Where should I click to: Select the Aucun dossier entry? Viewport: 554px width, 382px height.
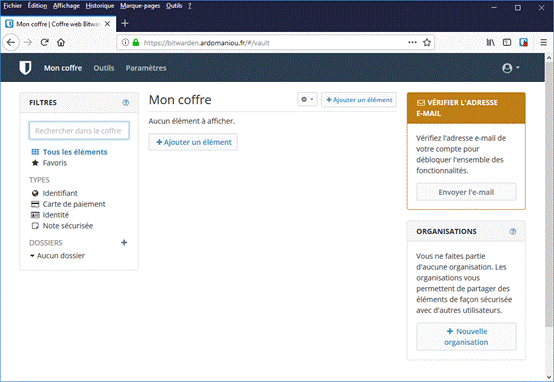[x=61, y=255]
